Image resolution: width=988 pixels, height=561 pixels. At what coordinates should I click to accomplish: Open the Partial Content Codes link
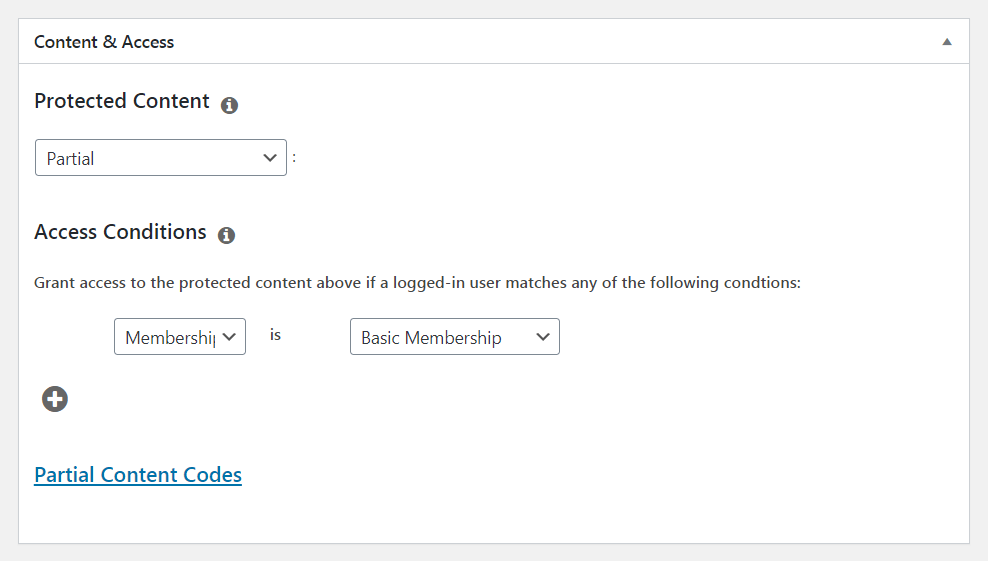pyautogui.click(x=138, y=475)
